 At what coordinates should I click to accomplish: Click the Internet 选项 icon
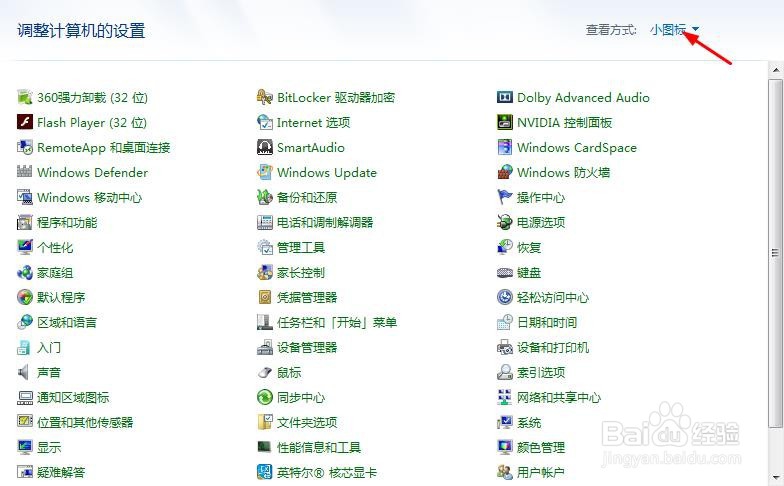coord(264,122)
